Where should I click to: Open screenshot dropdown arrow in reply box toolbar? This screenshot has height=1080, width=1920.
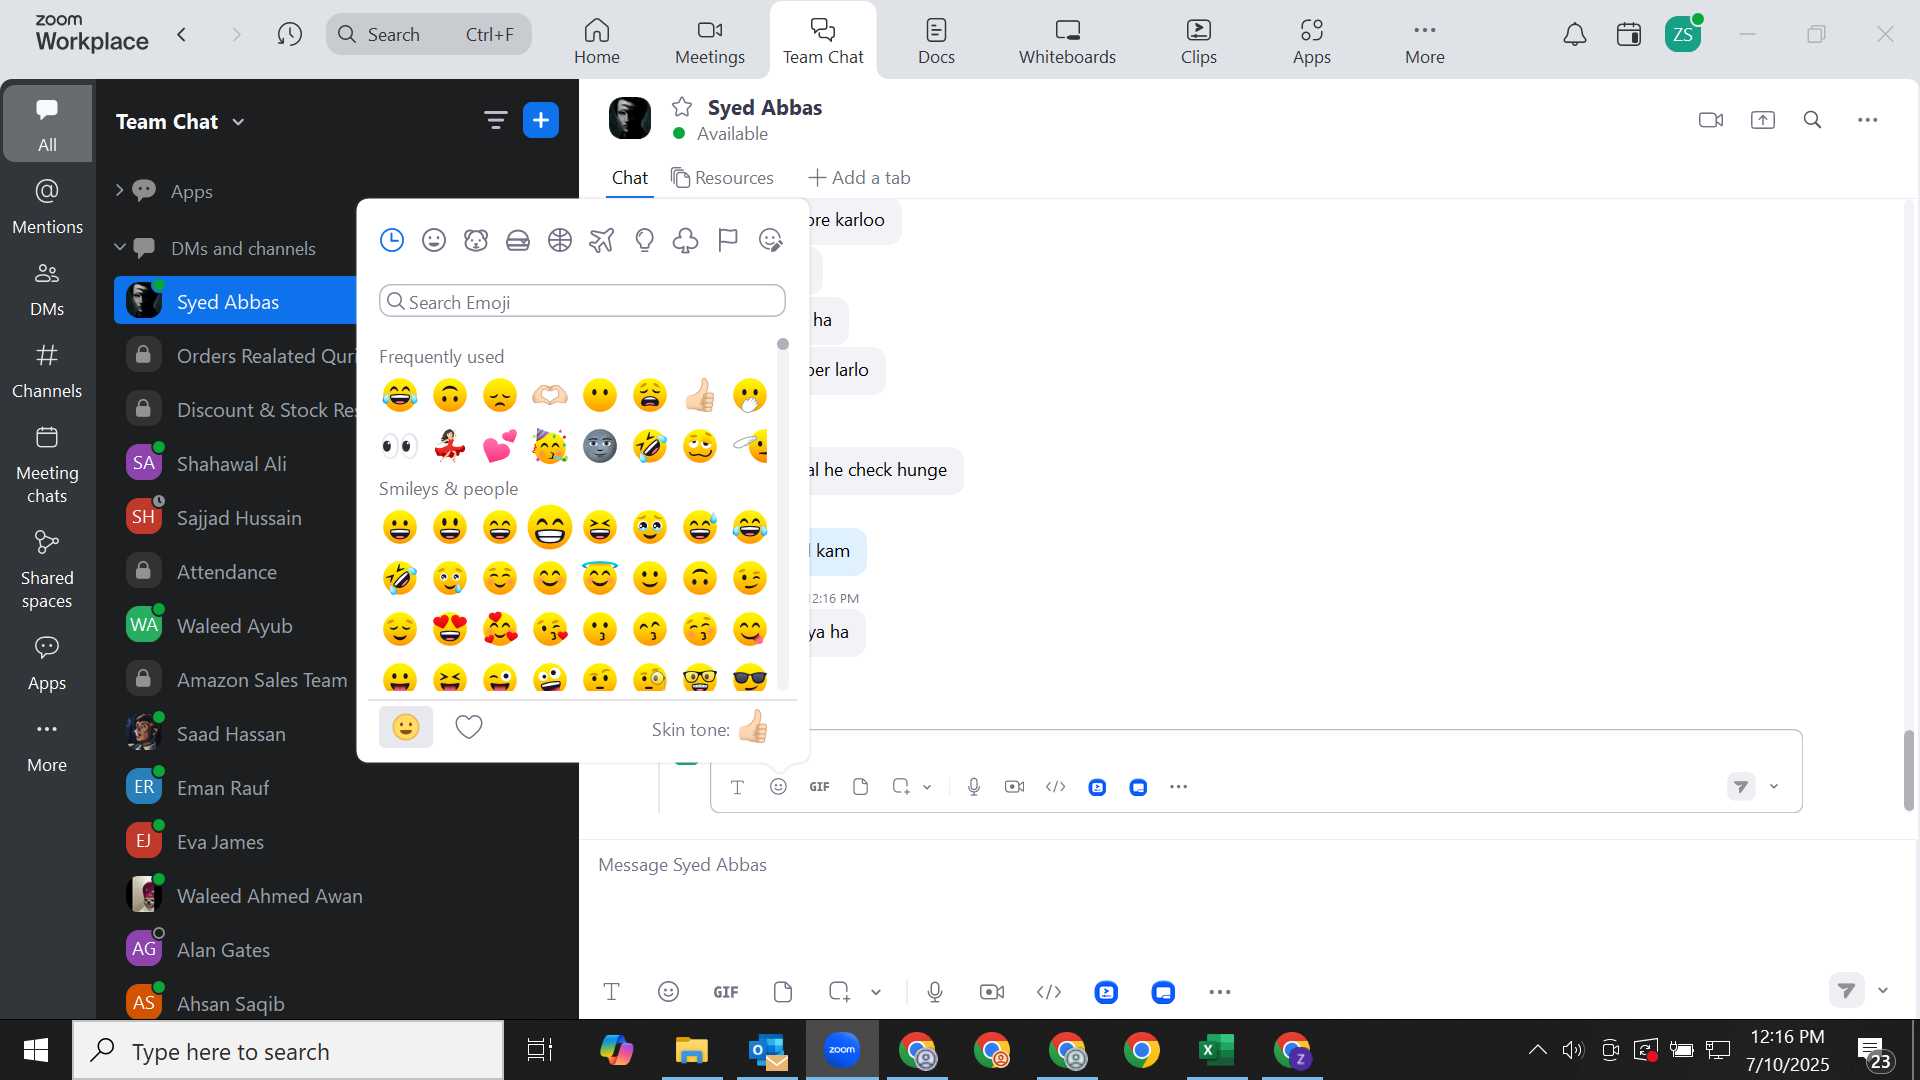pos(927,787)
